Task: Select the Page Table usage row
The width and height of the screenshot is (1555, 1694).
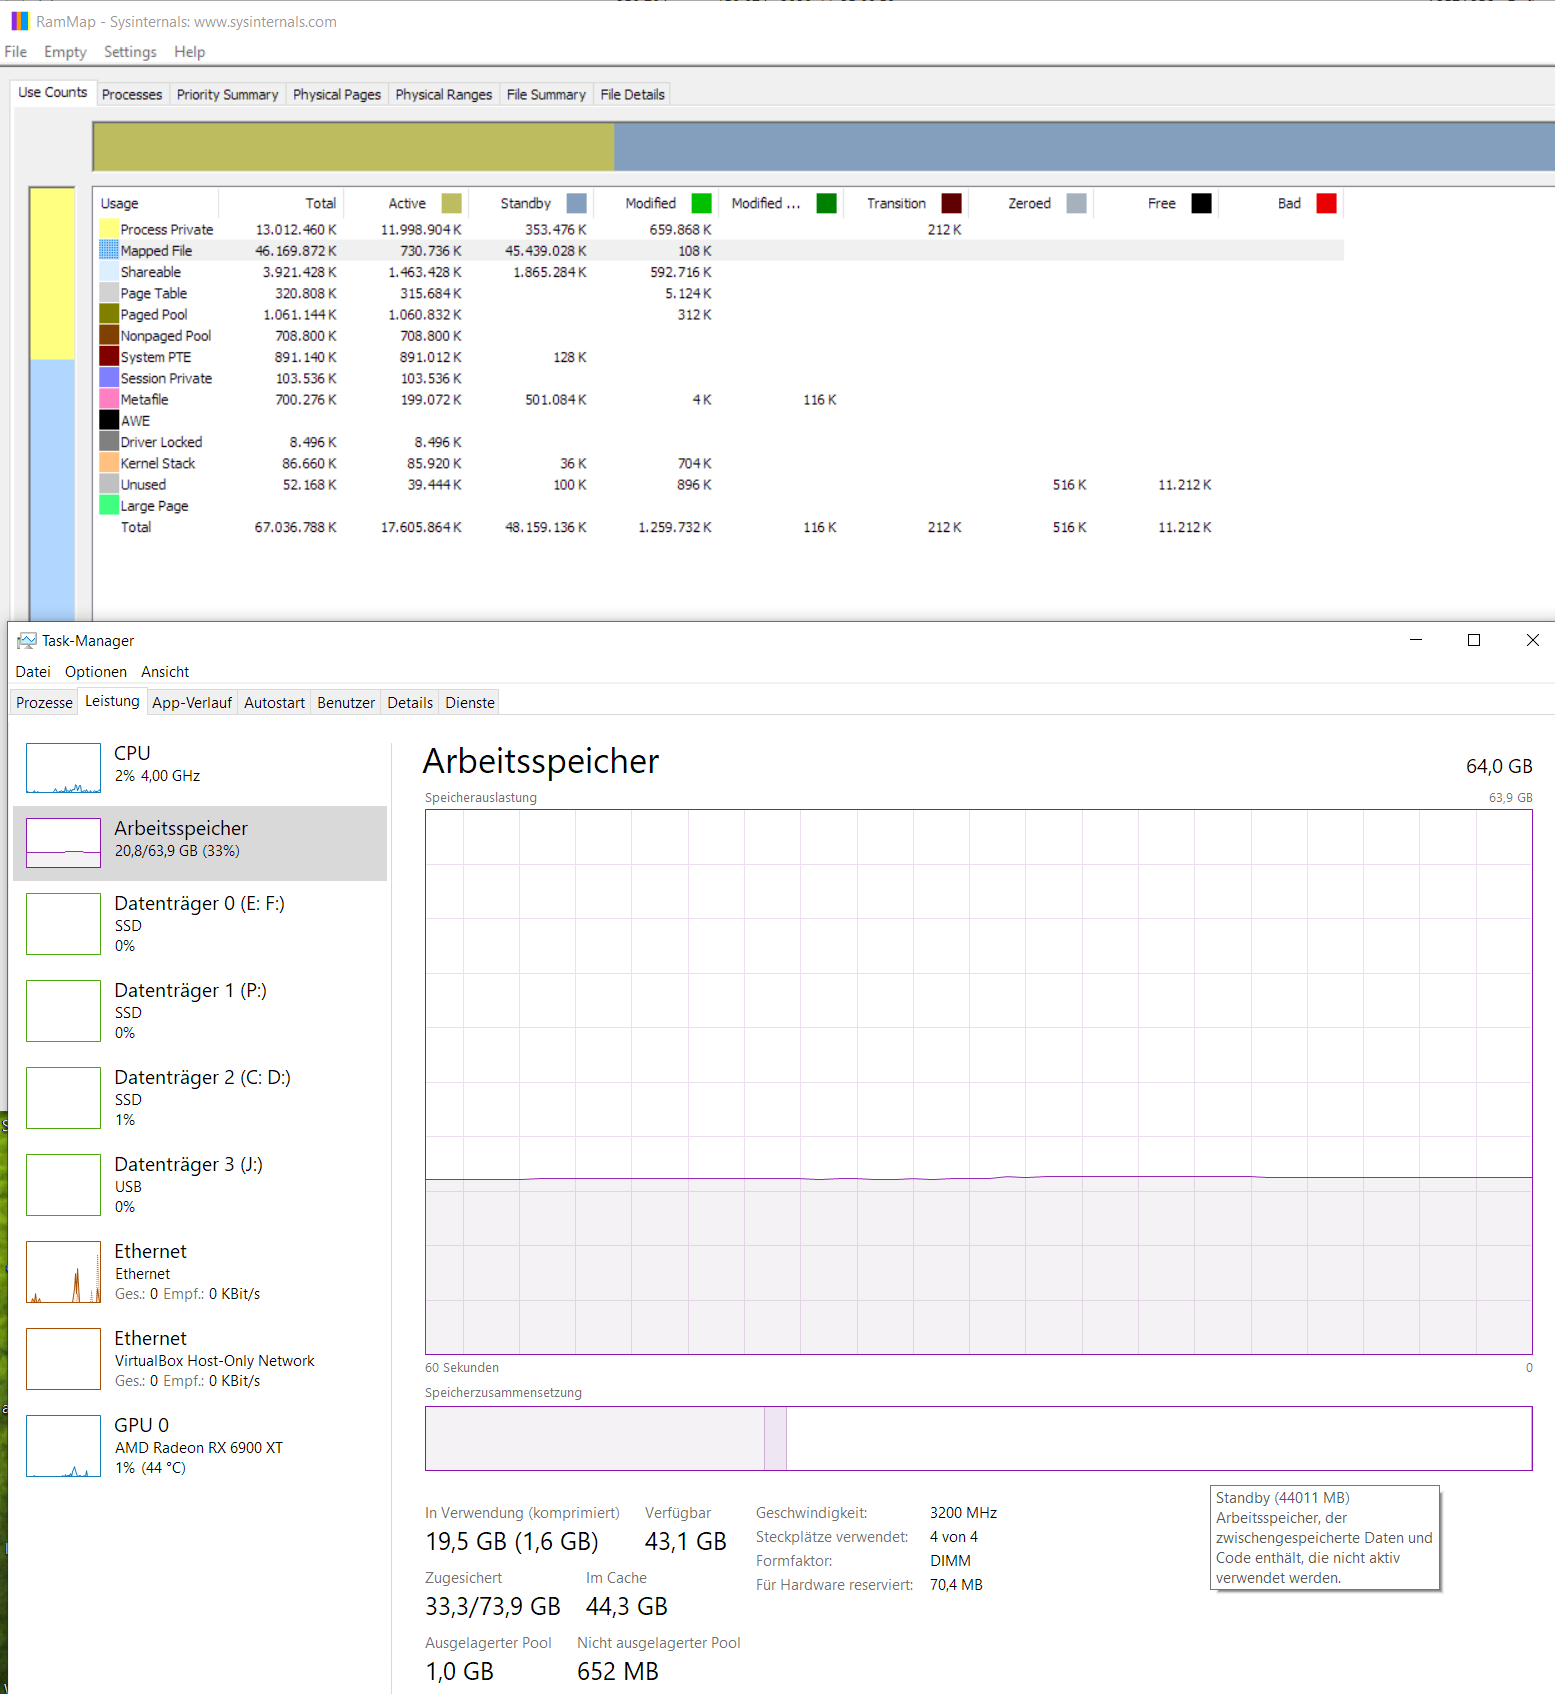Action: tap(719, 293)
